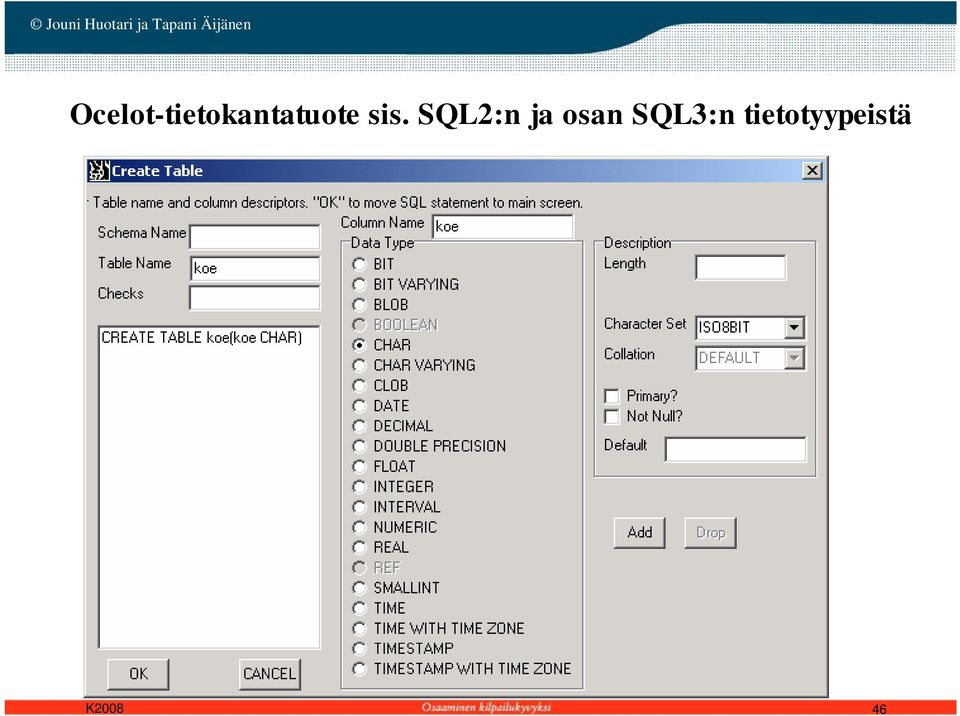The image size is (960, 716).
Task: Select the REAL data type
Action: (x=359, y=548)
